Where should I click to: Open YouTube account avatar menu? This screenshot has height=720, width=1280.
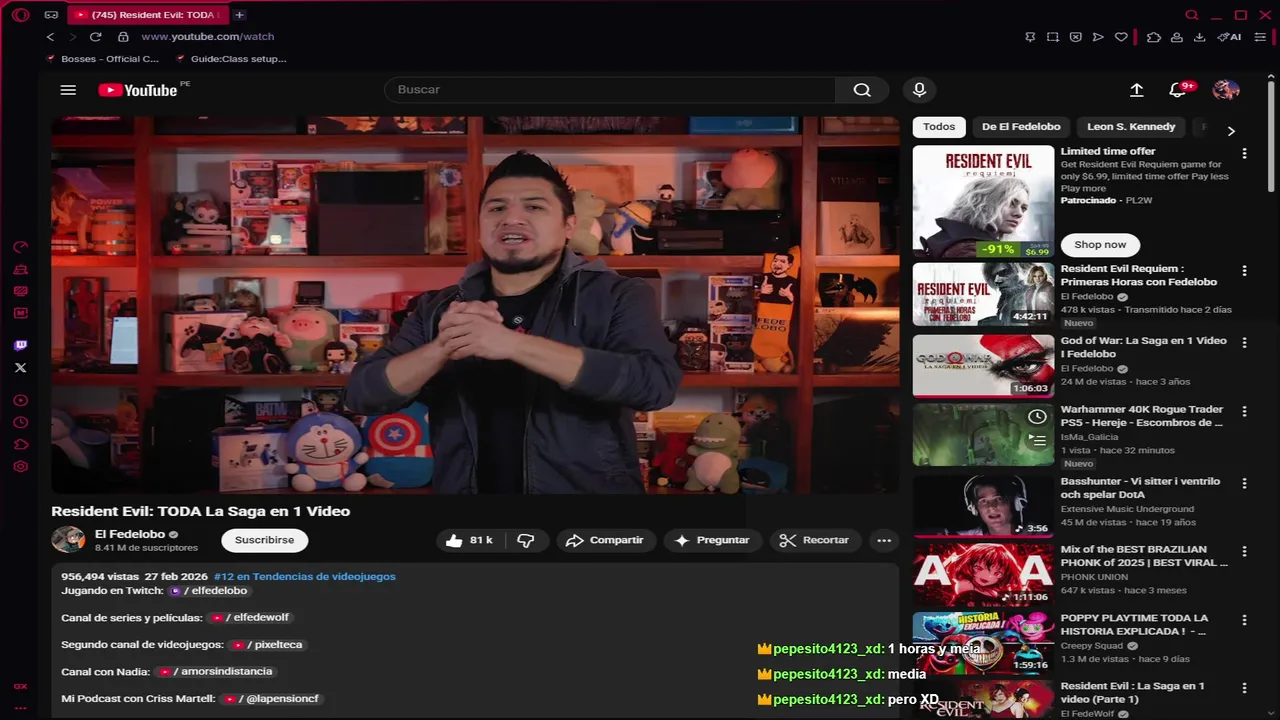click(1226, 90)
